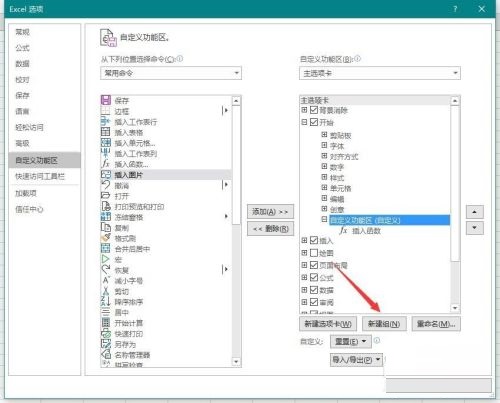The height and width of the screenshot is (403, 500).
Task: Uncheck the 背景消除 tab checkbox
Action: 314,110
